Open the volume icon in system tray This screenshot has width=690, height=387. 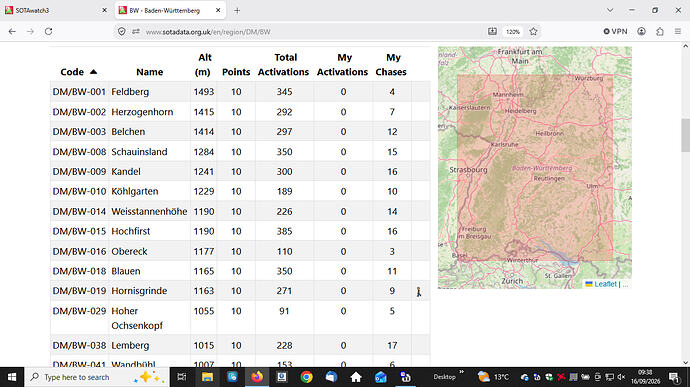621,377
